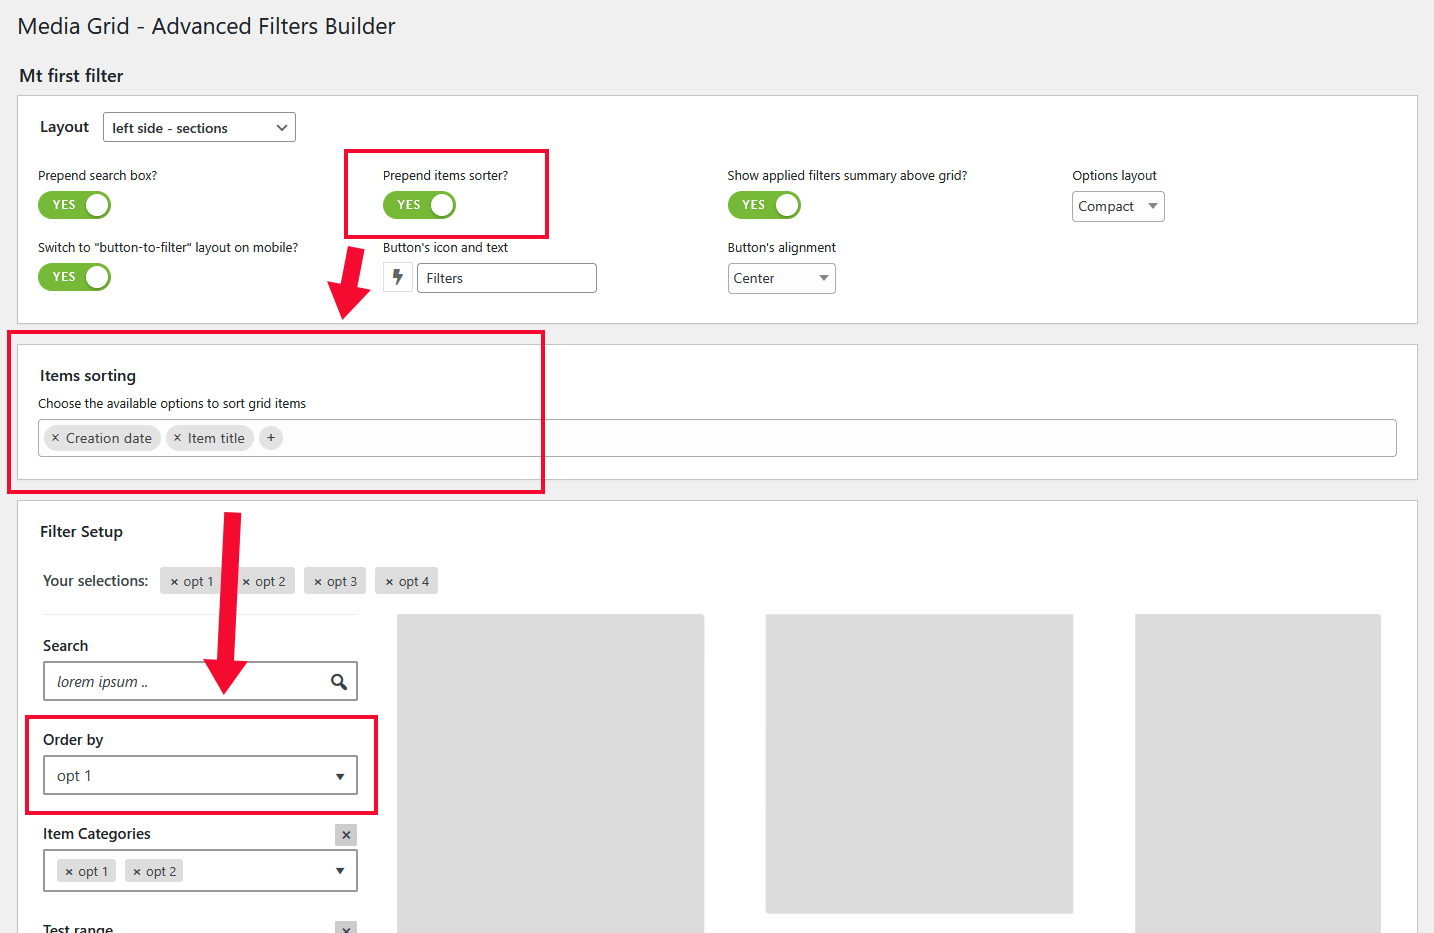1434x933 pixels.
Task: Click the magnifying glass search icon
Action: pyautogui.click(x=340, y=681)
